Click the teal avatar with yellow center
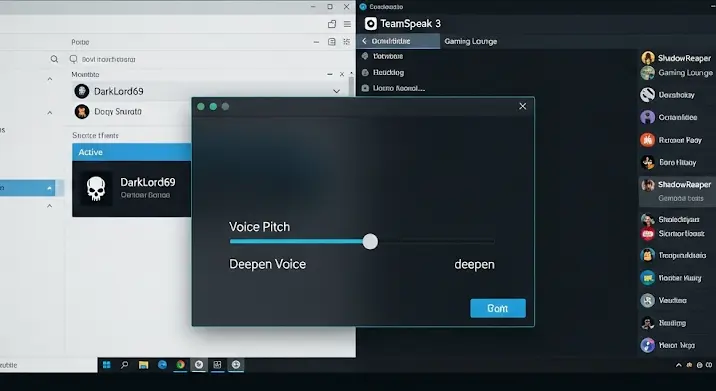This screenshot has height=391, width=716. point(648,277)
